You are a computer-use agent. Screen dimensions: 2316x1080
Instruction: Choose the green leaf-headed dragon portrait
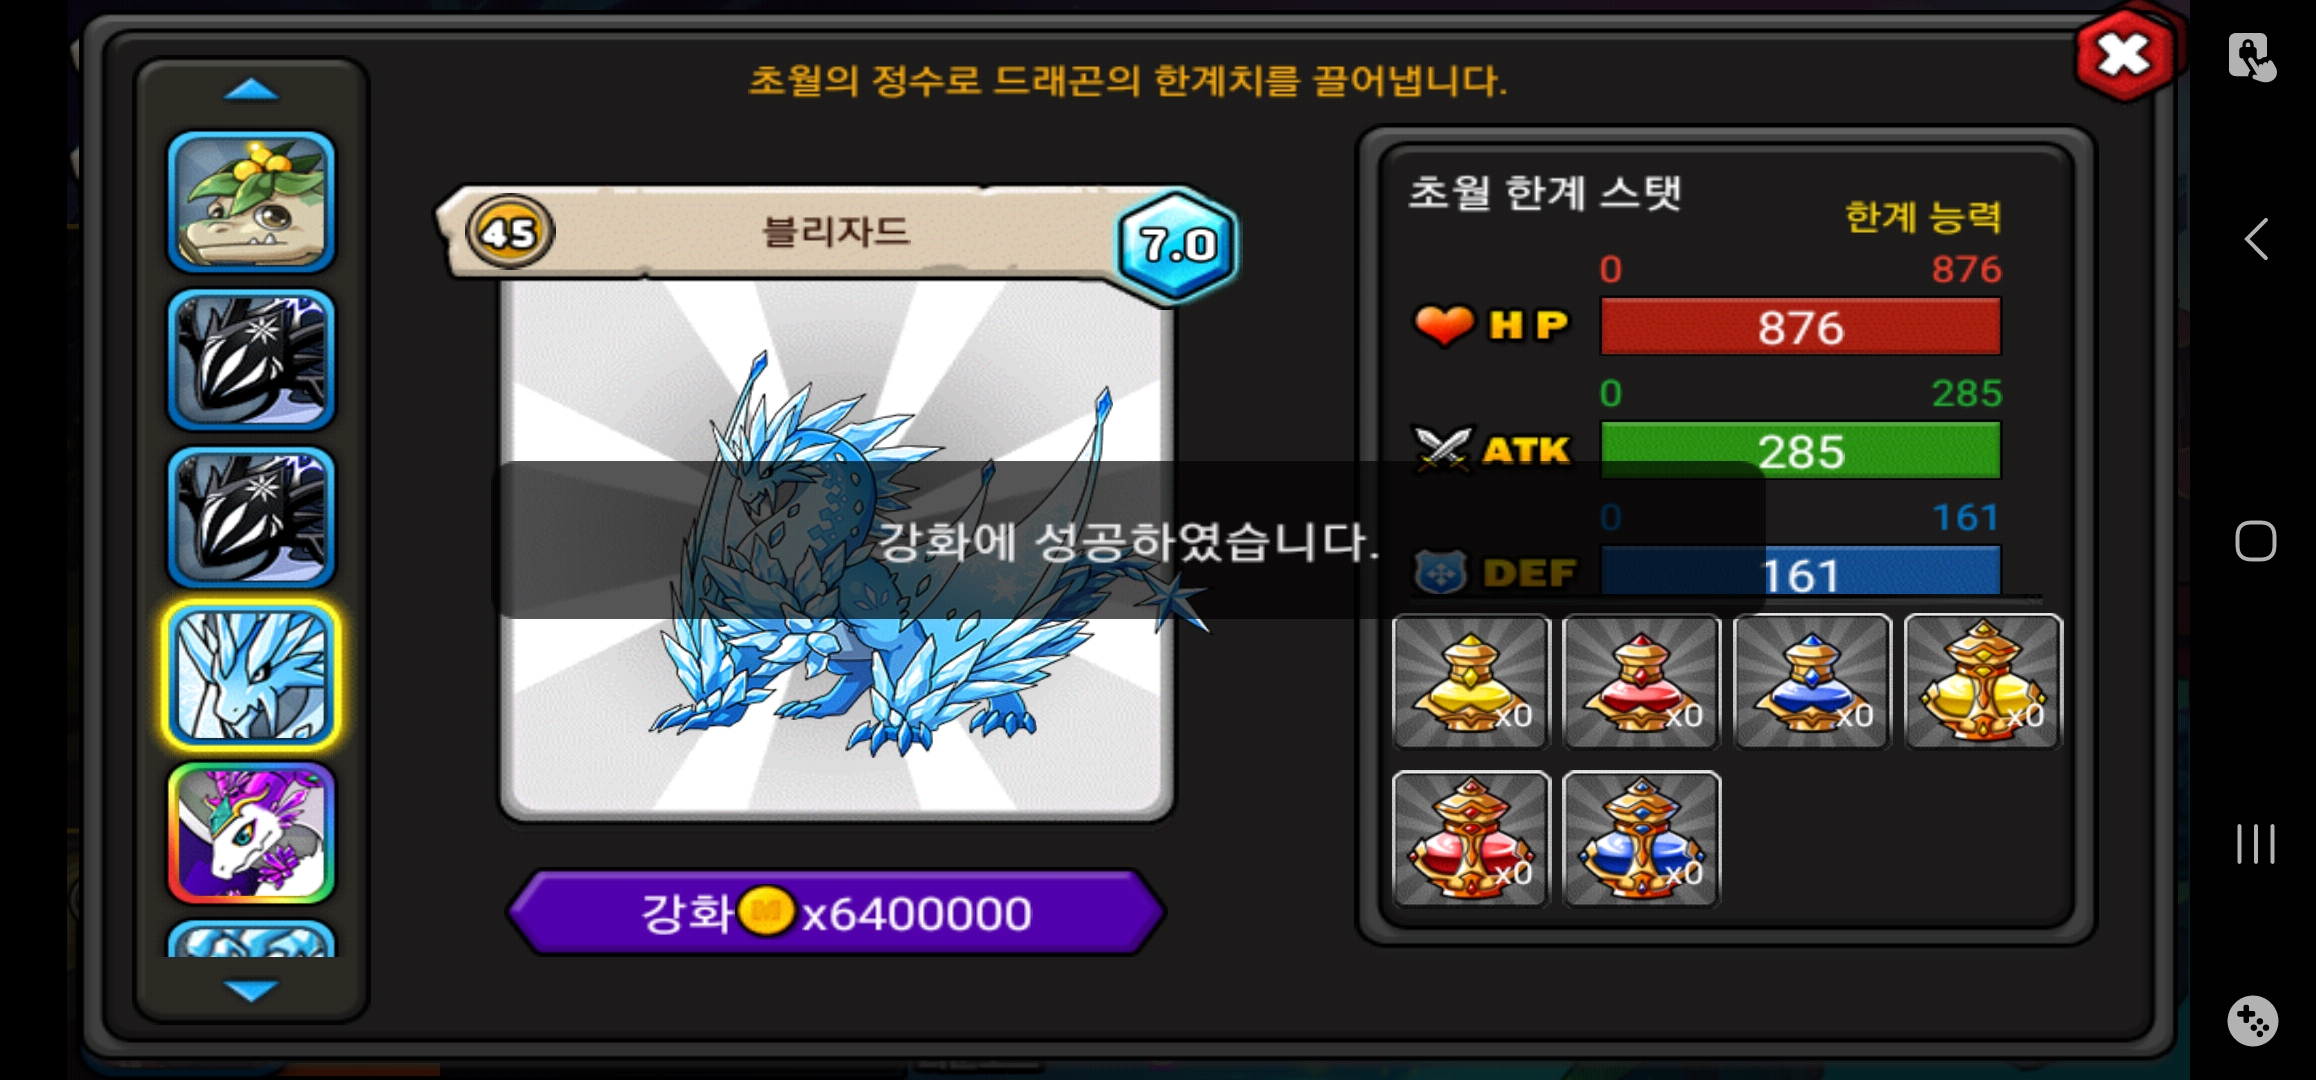coord(251,202)
